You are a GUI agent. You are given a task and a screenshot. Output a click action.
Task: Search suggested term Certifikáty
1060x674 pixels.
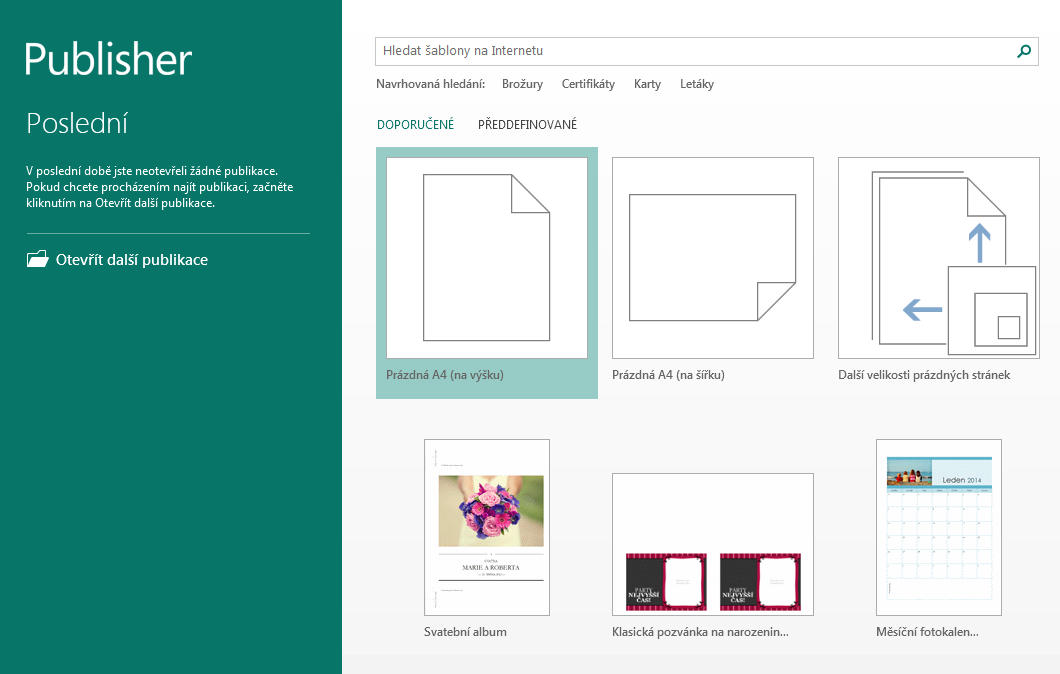point(588,84)
